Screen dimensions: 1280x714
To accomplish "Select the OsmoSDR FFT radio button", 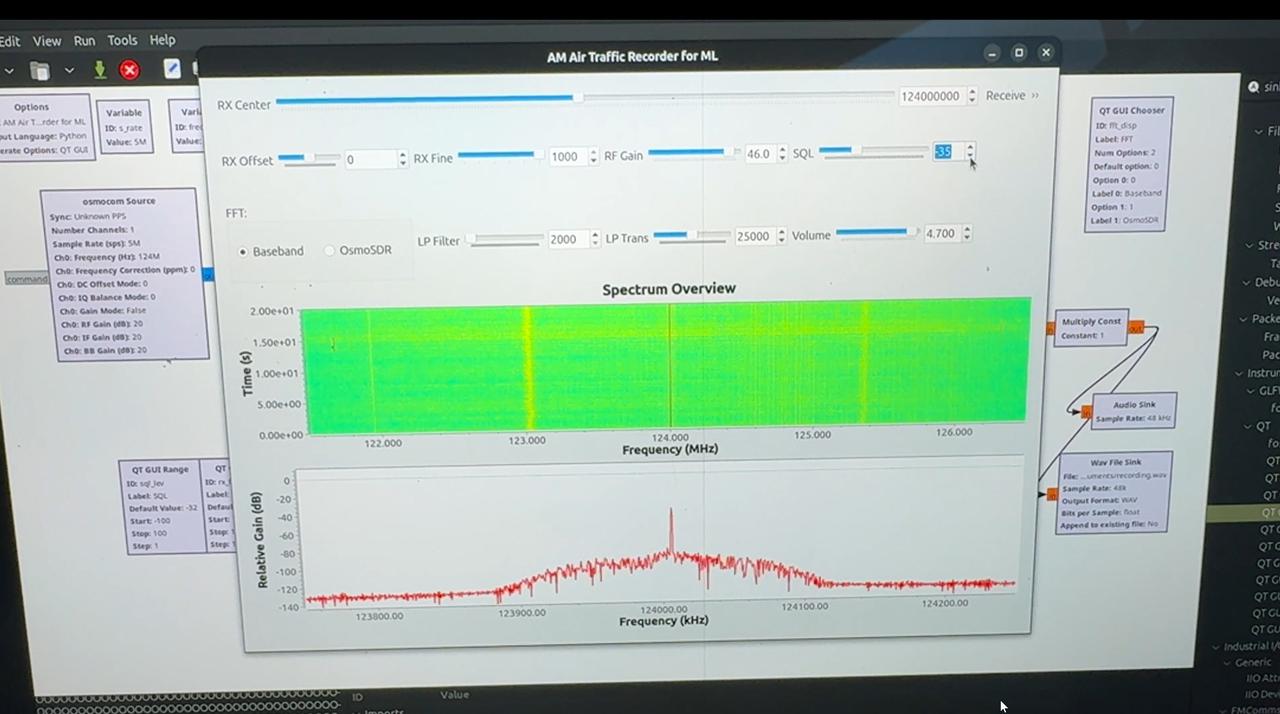I will pyautogui.click(x=356, y=250).
